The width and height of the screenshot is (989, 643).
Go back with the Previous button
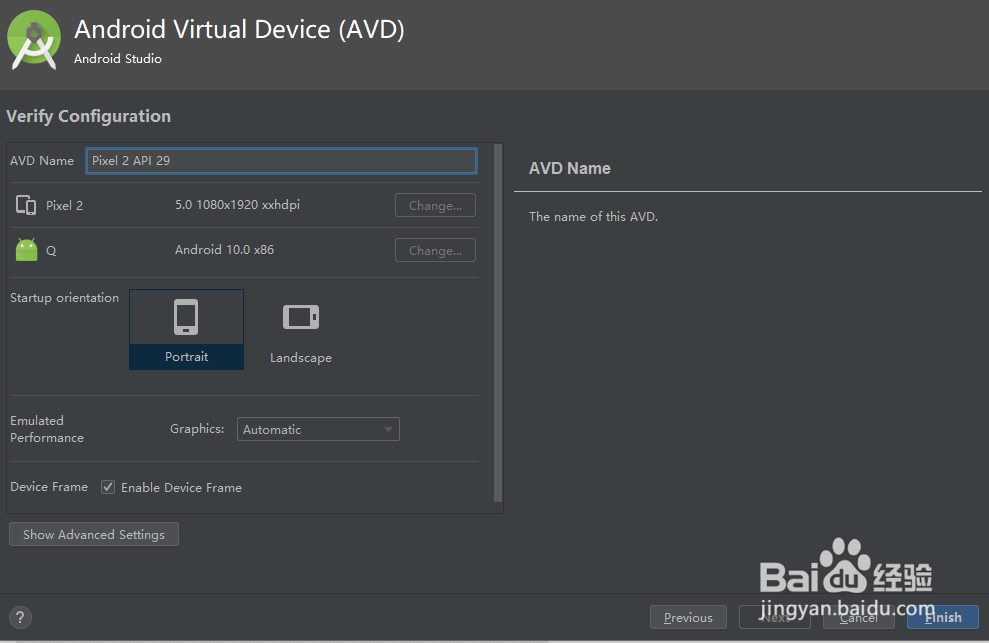point(688,617)
